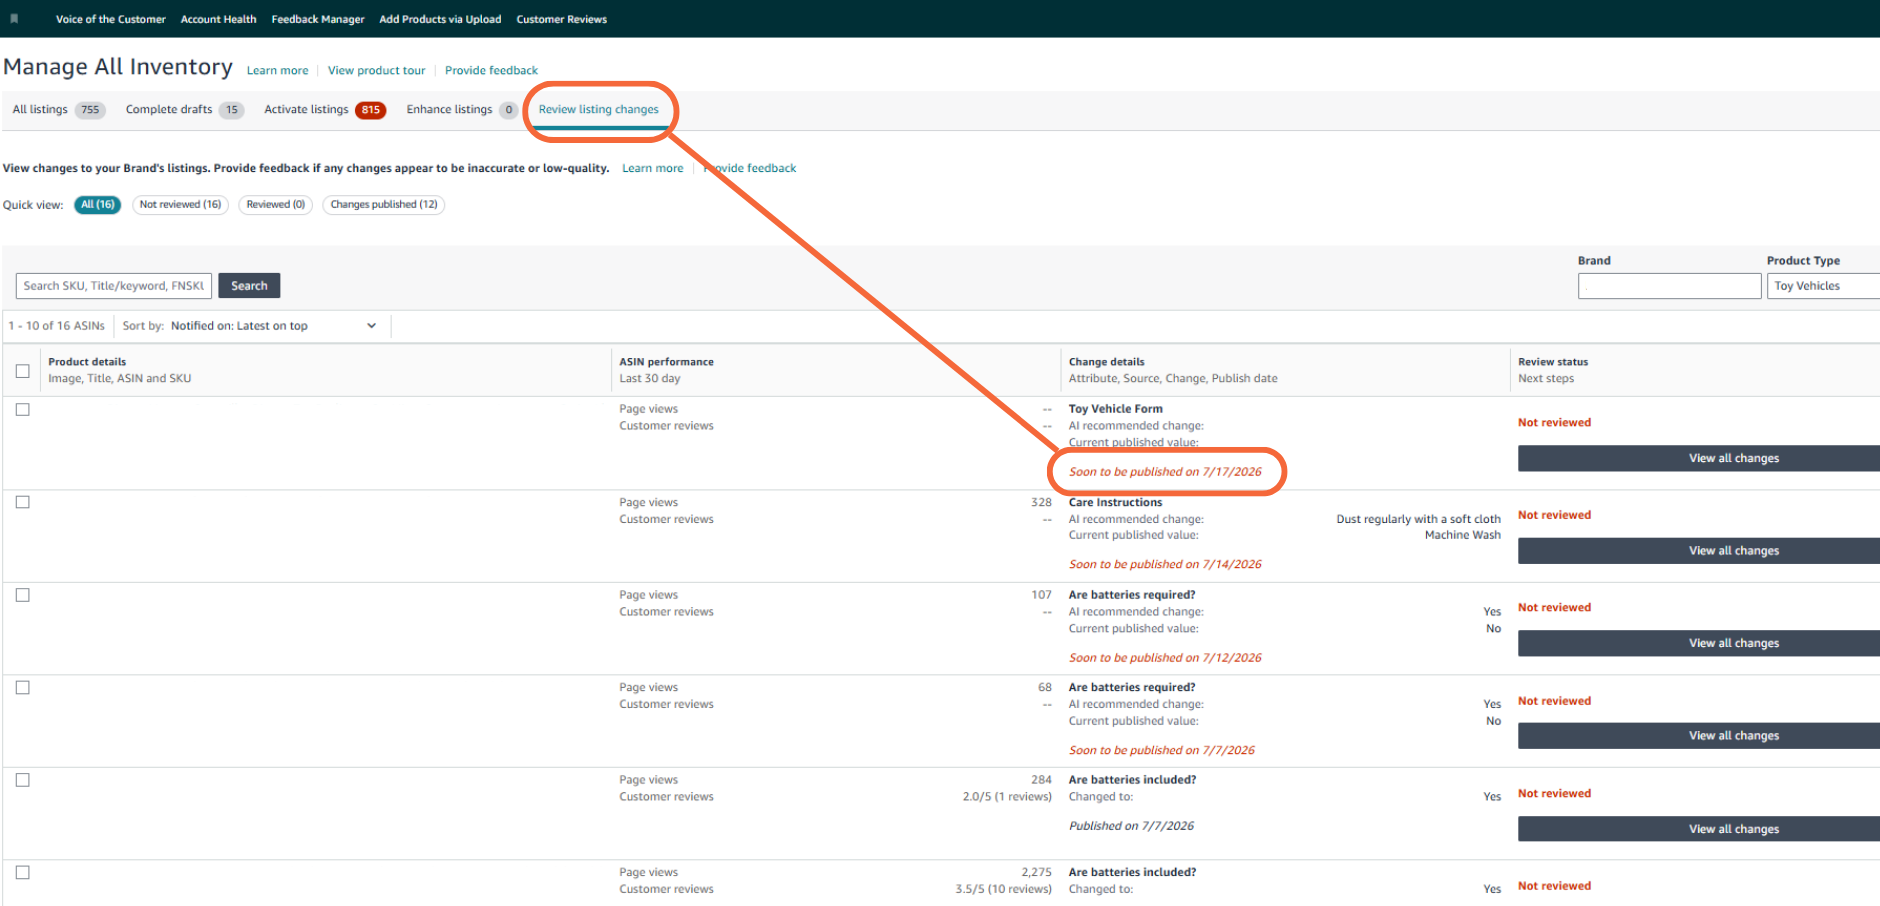Screen dimensions: 1880x906
Task: Click 'Review status' column header
Action: click(x=1552, y=362)
